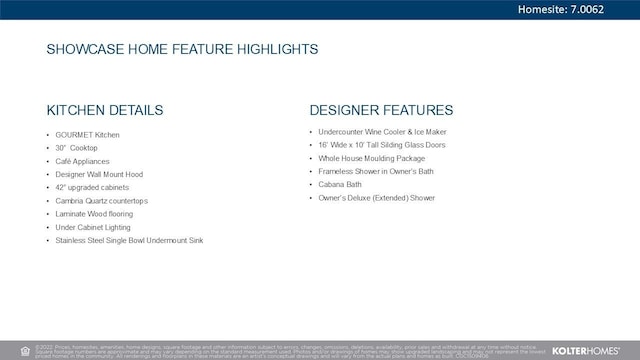The height and width of the screenshot is (360, 640).
Task: Click Designer Wall Mount Hood text
Action: 99,174
